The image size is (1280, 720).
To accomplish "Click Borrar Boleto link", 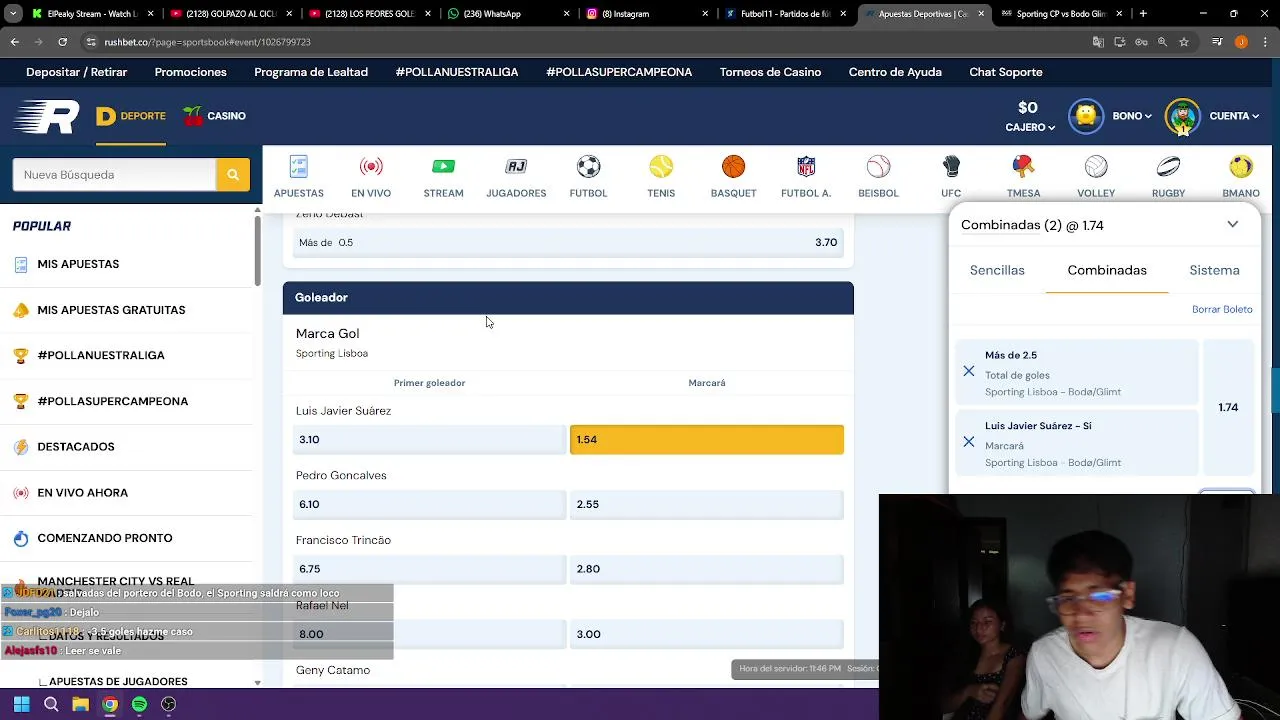I will coord(1222,309).
